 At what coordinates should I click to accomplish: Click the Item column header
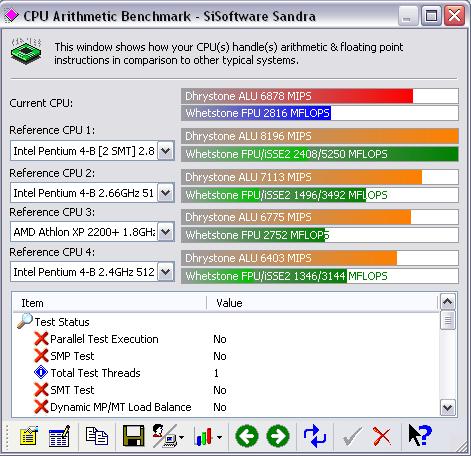click(x=109, y=303)
